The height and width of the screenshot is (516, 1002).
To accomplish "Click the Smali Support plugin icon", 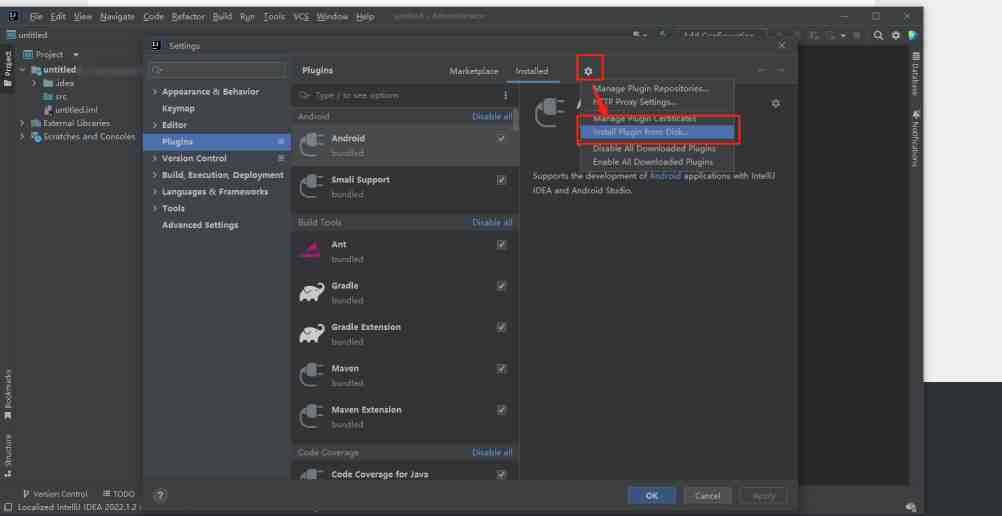I will (311, 186).
